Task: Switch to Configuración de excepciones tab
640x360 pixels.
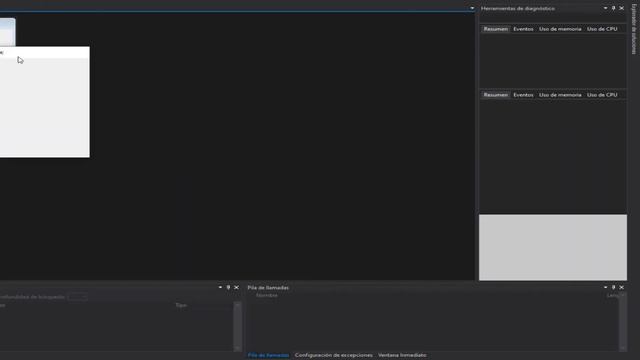Action: coord(333,355)
